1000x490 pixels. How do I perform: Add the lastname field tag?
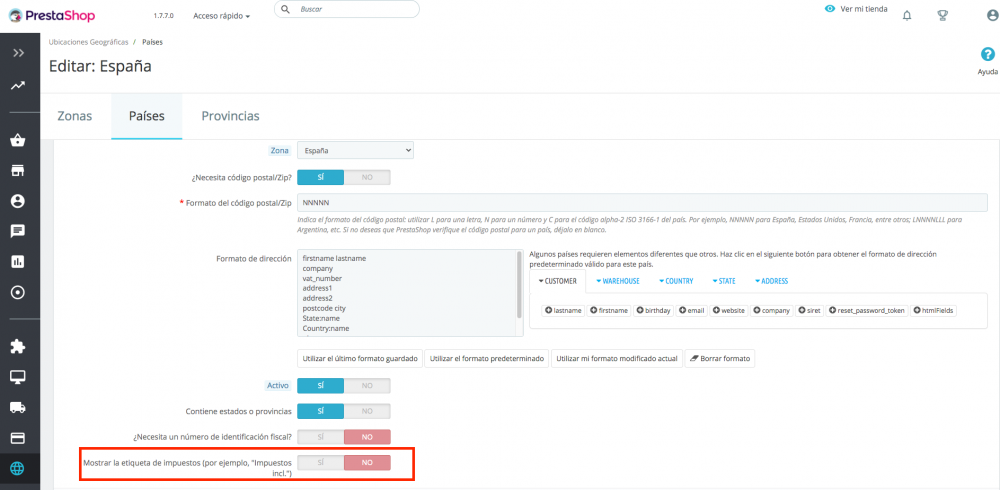click(563, 311)
